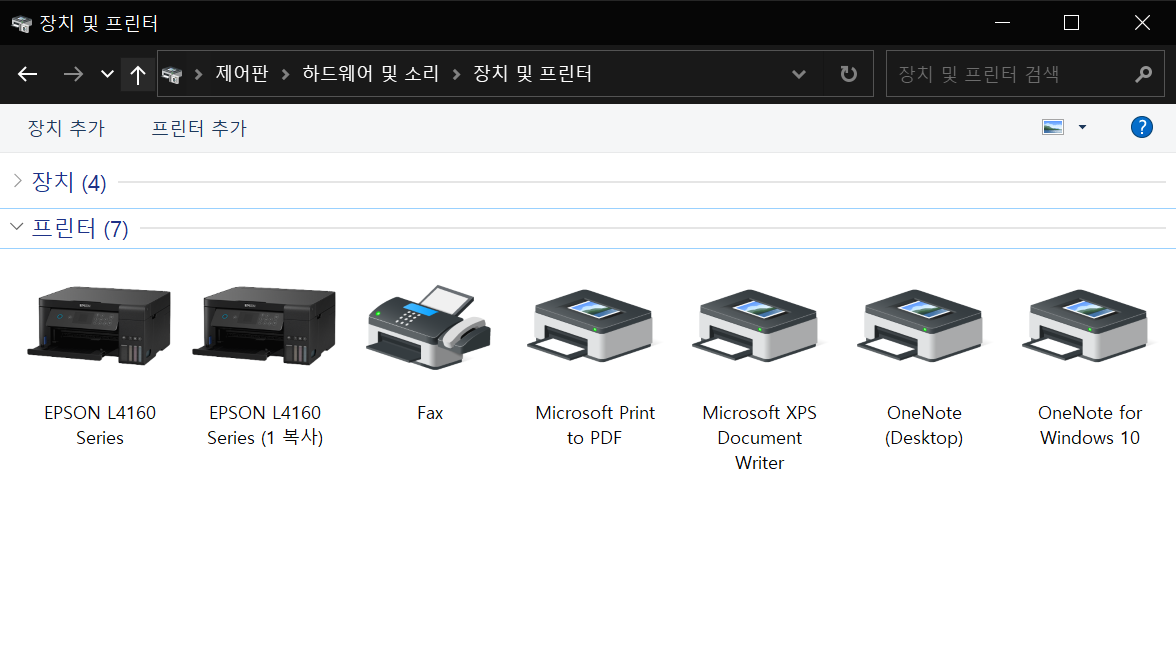
Task: Minimize the 장치 및 프린터 window
Action: (x=1002, y=23)
